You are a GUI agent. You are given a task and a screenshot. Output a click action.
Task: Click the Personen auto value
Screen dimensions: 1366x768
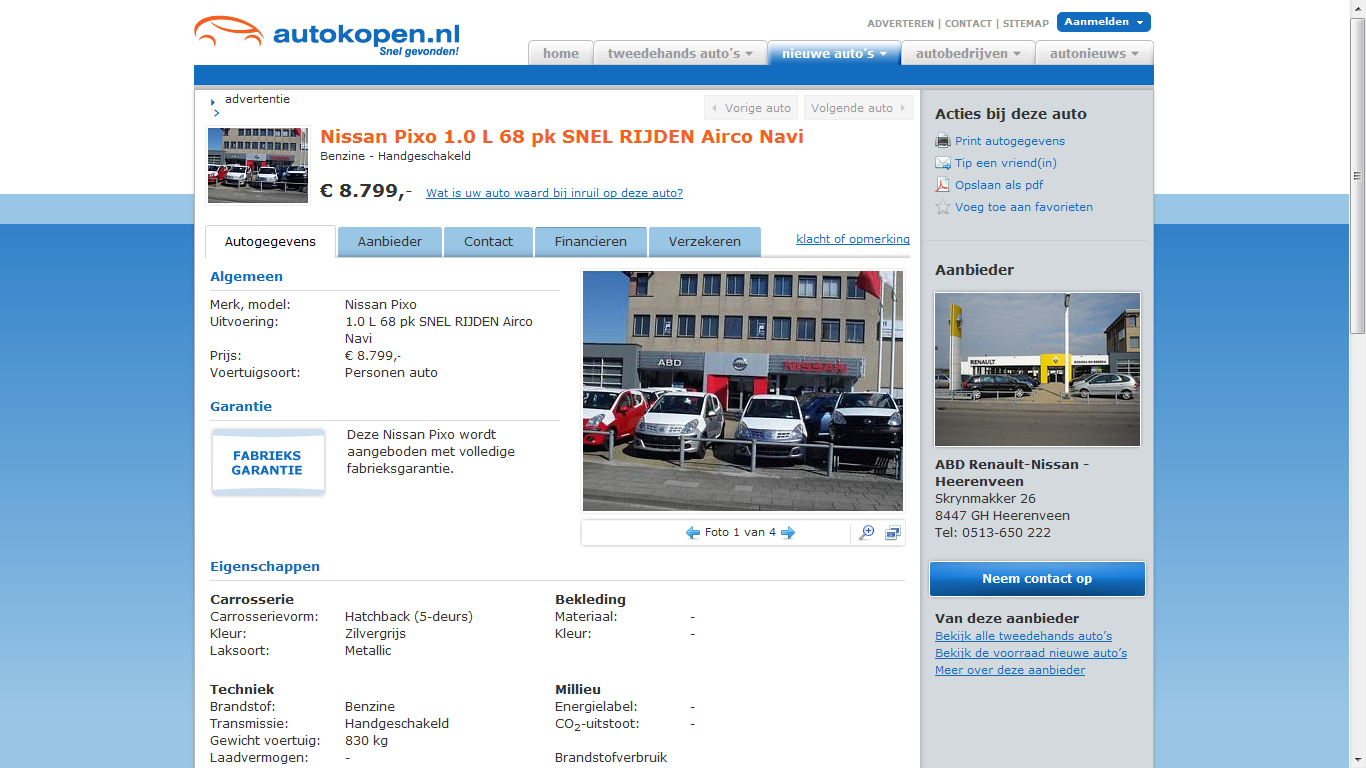[391, 373]
